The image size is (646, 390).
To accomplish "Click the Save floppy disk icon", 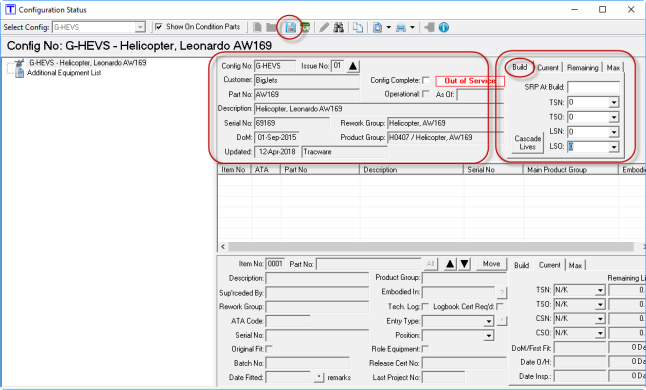I will (x=290, y=28).
